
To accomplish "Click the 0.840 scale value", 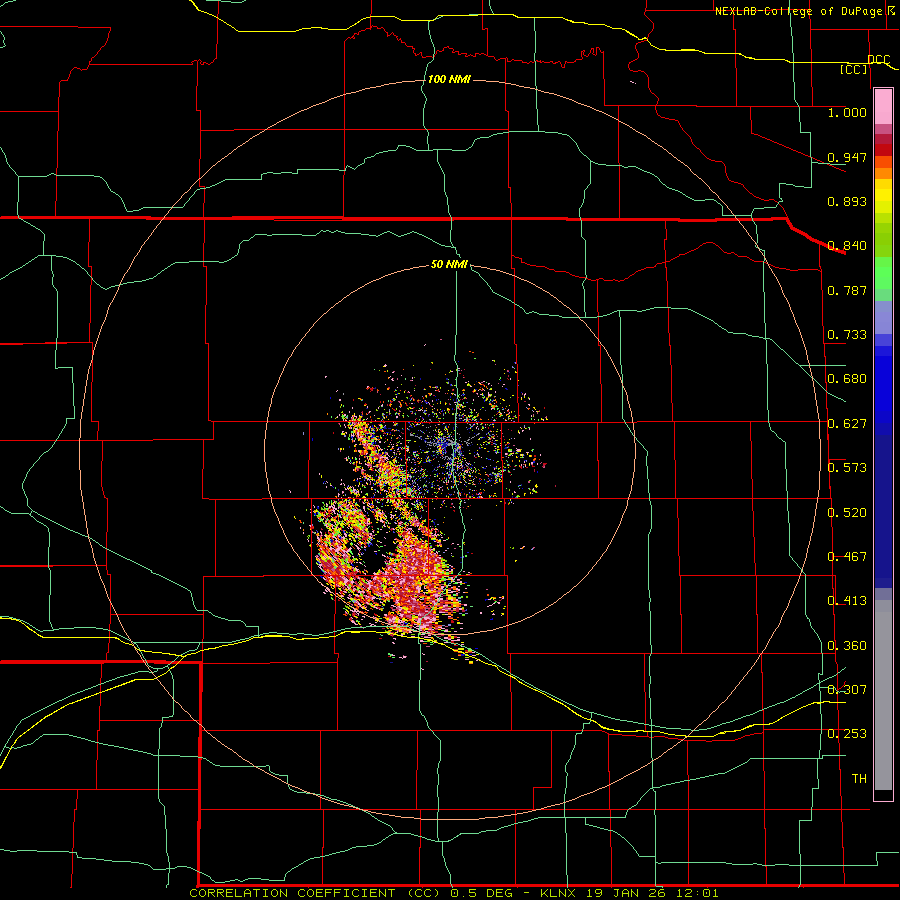I will coord(847,246).
